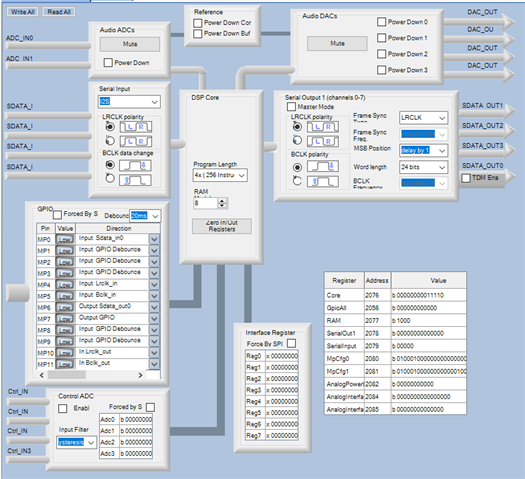
Task: Check DAC Power Down 0
Action: coord(381,22)
